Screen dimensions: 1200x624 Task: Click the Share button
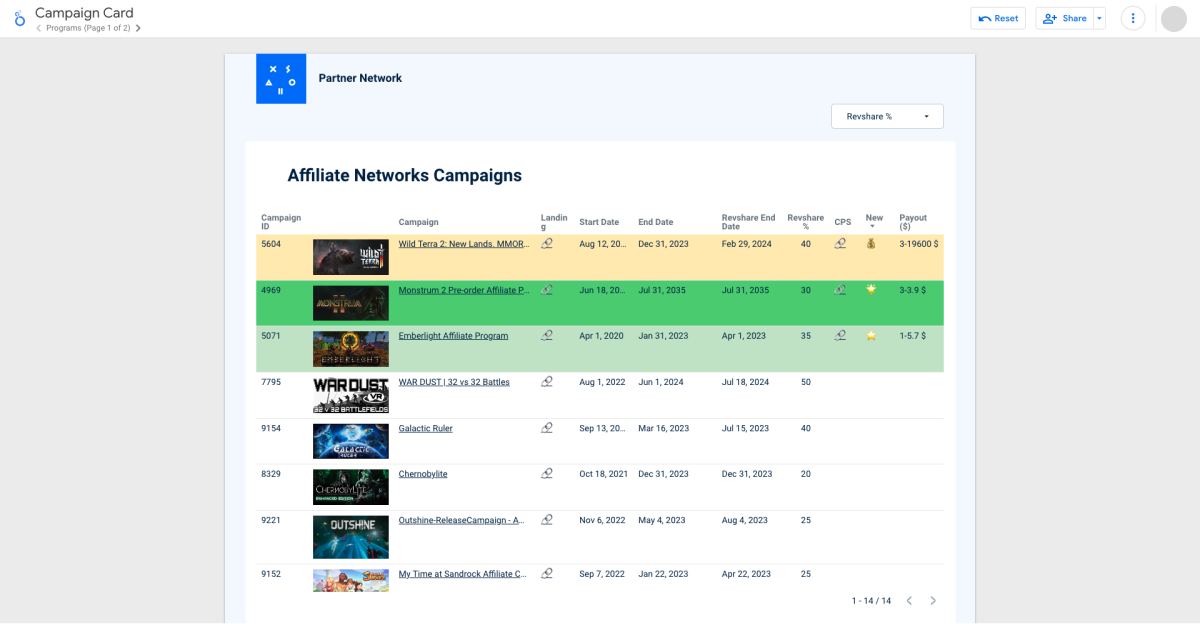click(1064, 18)
